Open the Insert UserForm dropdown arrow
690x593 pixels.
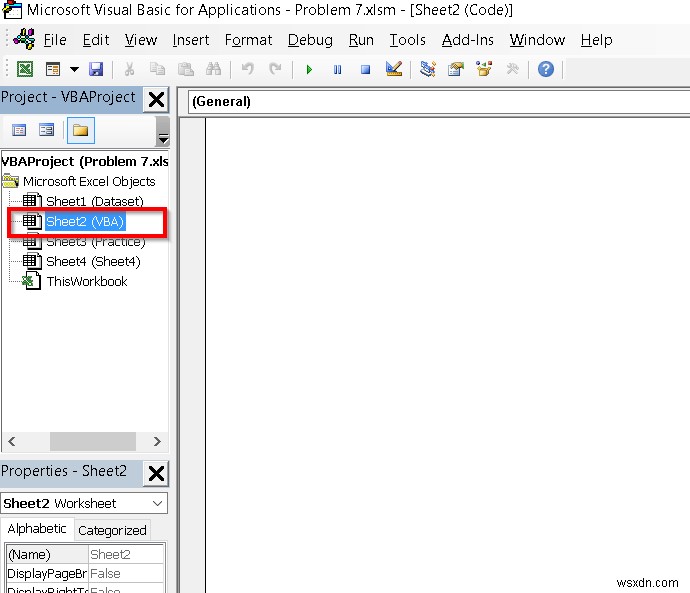tap(74, 69)
